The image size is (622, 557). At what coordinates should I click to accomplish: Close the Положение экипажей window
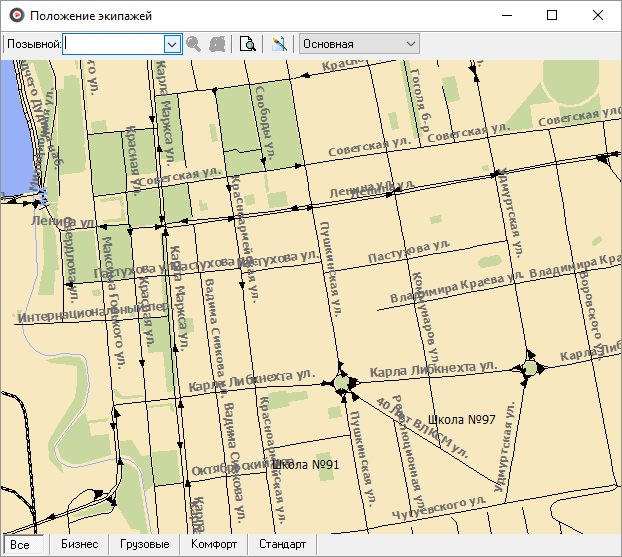tap(598, 16)
